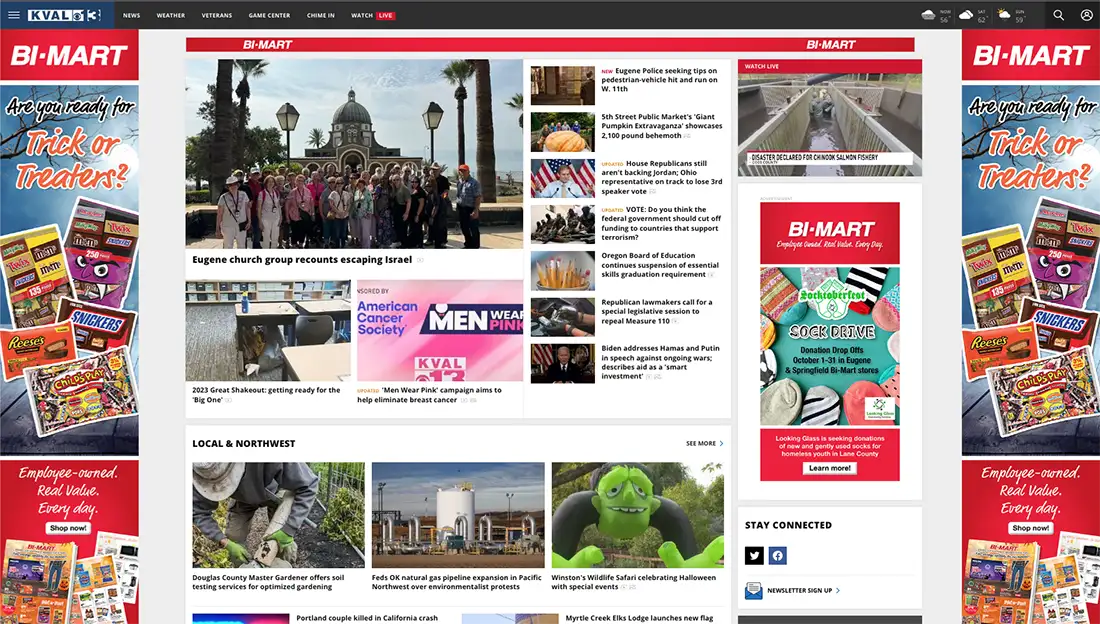Open Republican lawmakers Measure 110 story
Image resolution: width=1100 pixels, height=624 pixels.
click(x=657, y=312)
